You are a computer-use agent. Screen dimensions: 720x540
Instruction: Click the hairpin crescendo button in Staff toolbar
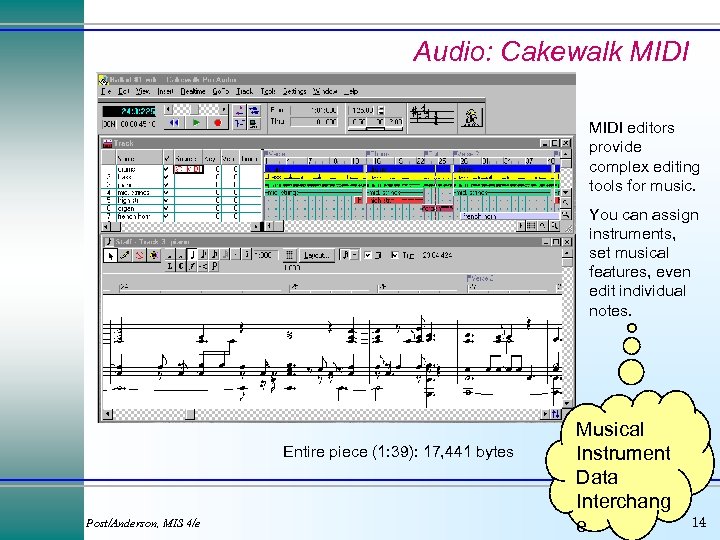pyautogui.click(x=203, y=266)
